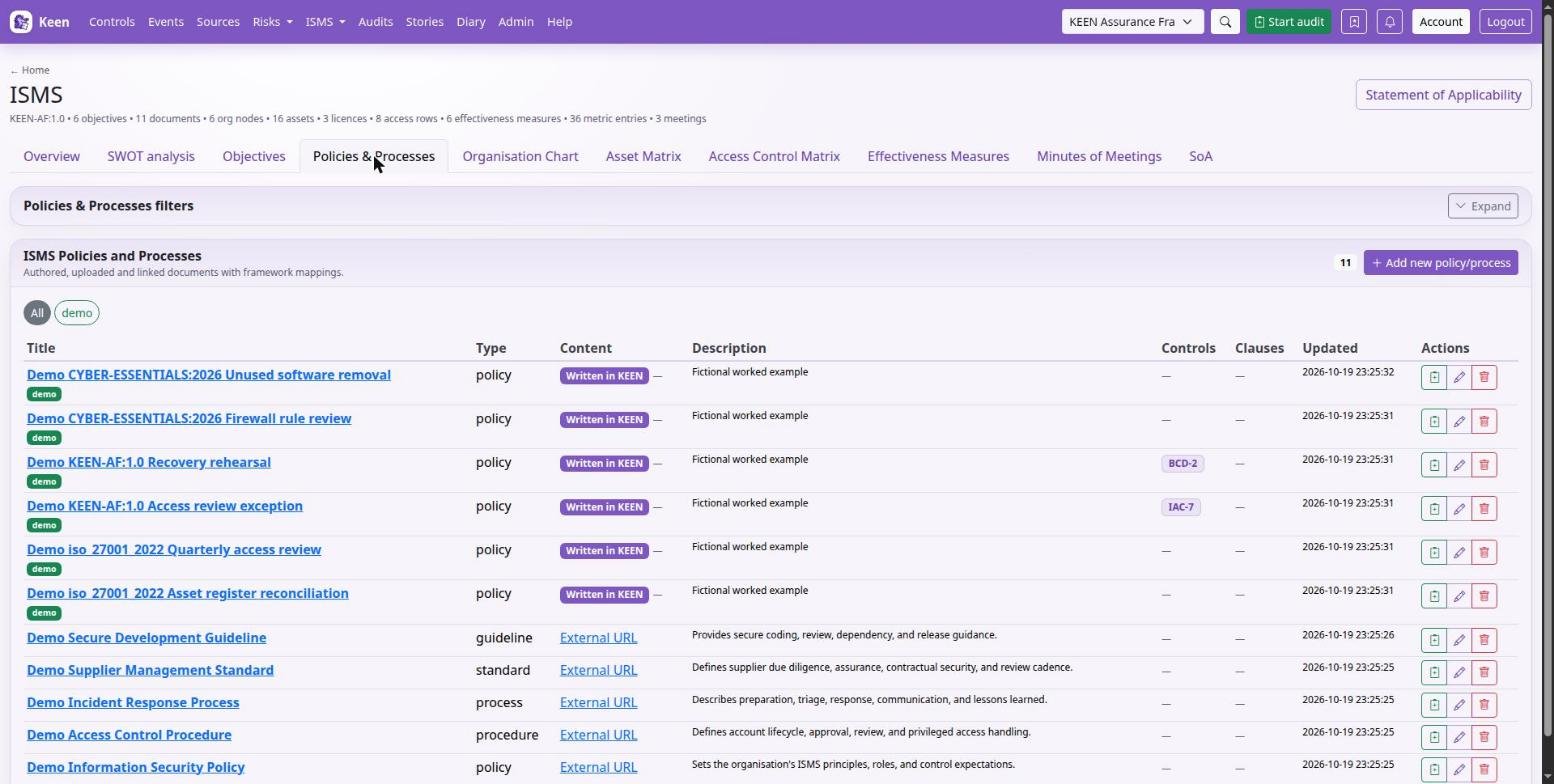Edit Demo Access review exception row
Screen dimensions: 1554x784
[x=1459, y=508]
